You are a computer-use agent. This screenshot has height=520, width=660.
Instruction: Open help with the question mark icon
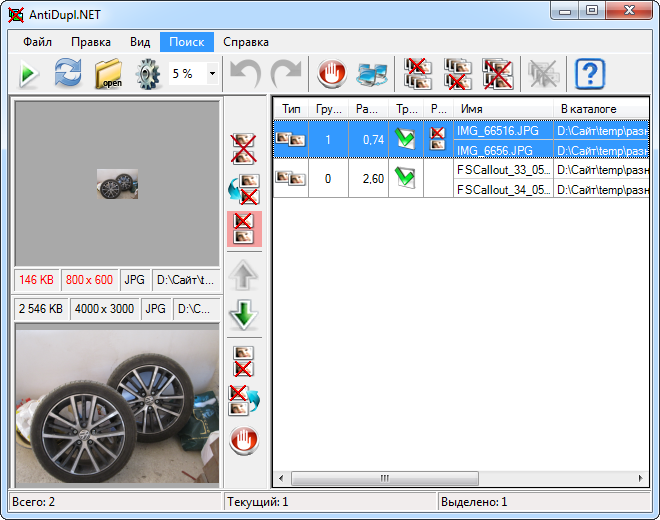pyautogui.click(x=590, y=74)
